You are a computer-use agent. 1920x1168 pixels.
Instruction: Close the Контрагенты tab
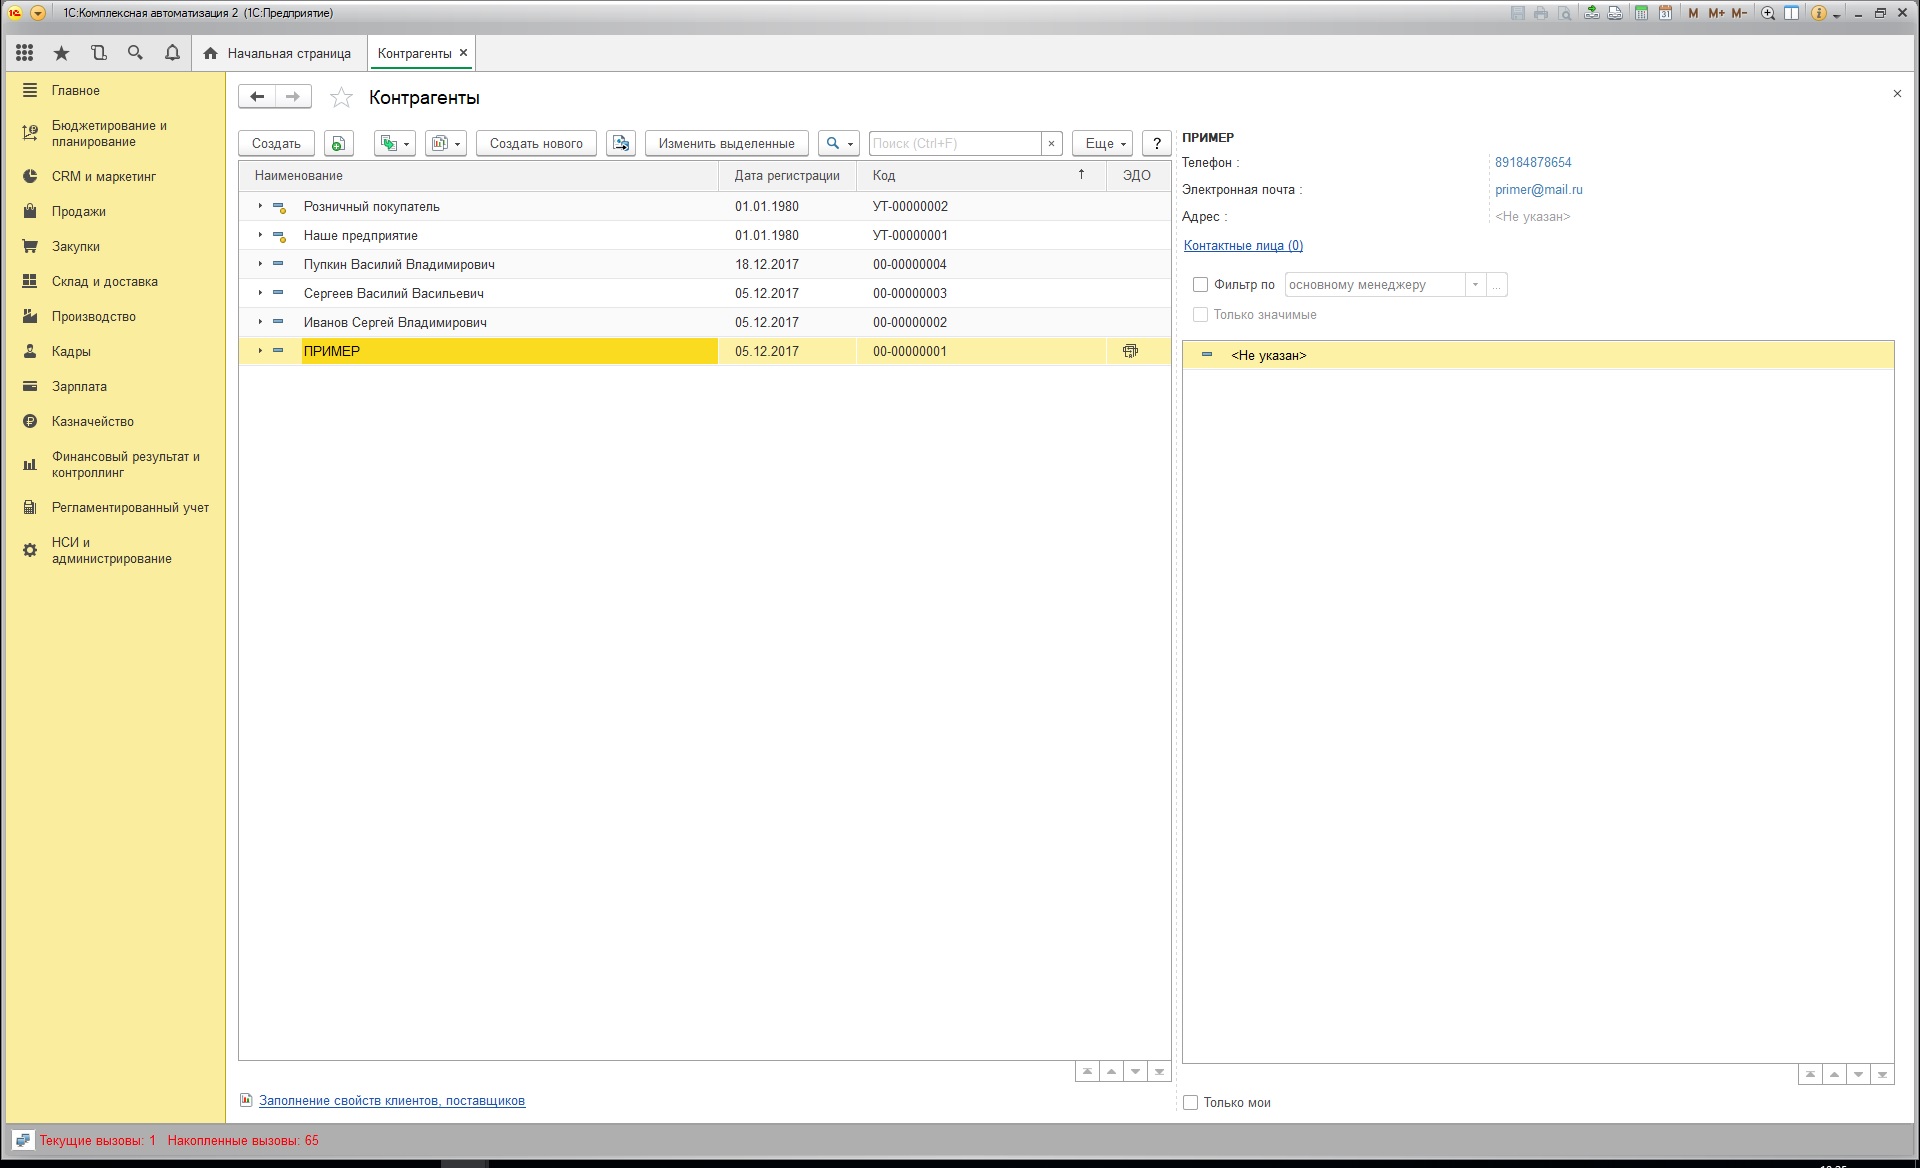point(463,53)
